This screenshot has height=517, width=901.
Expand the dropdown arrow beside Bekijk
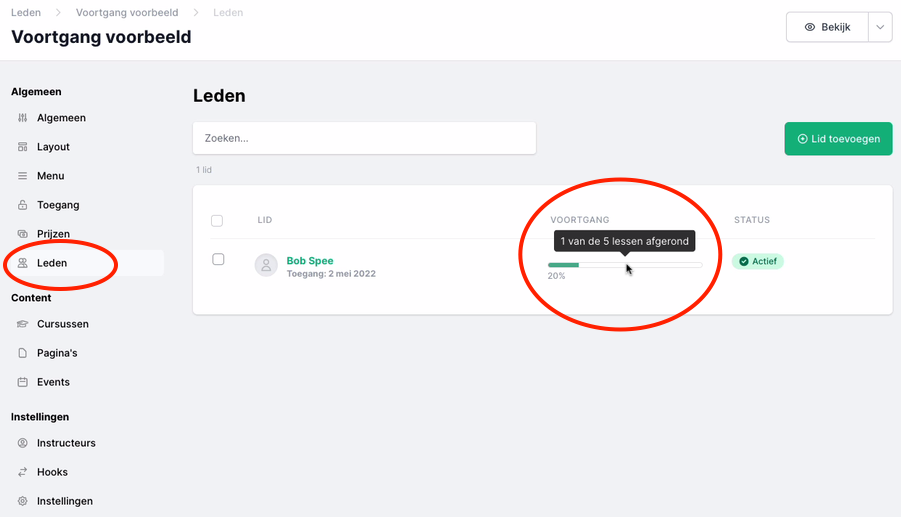pos(880,27)
